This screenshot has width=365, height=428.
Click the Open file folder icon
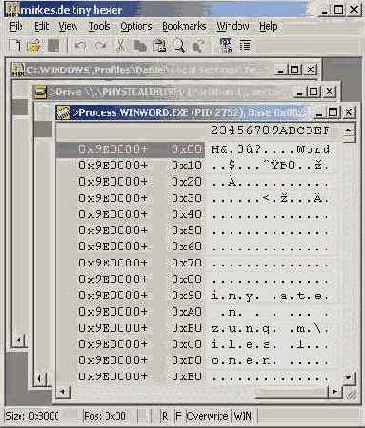[x=34, y=46]
